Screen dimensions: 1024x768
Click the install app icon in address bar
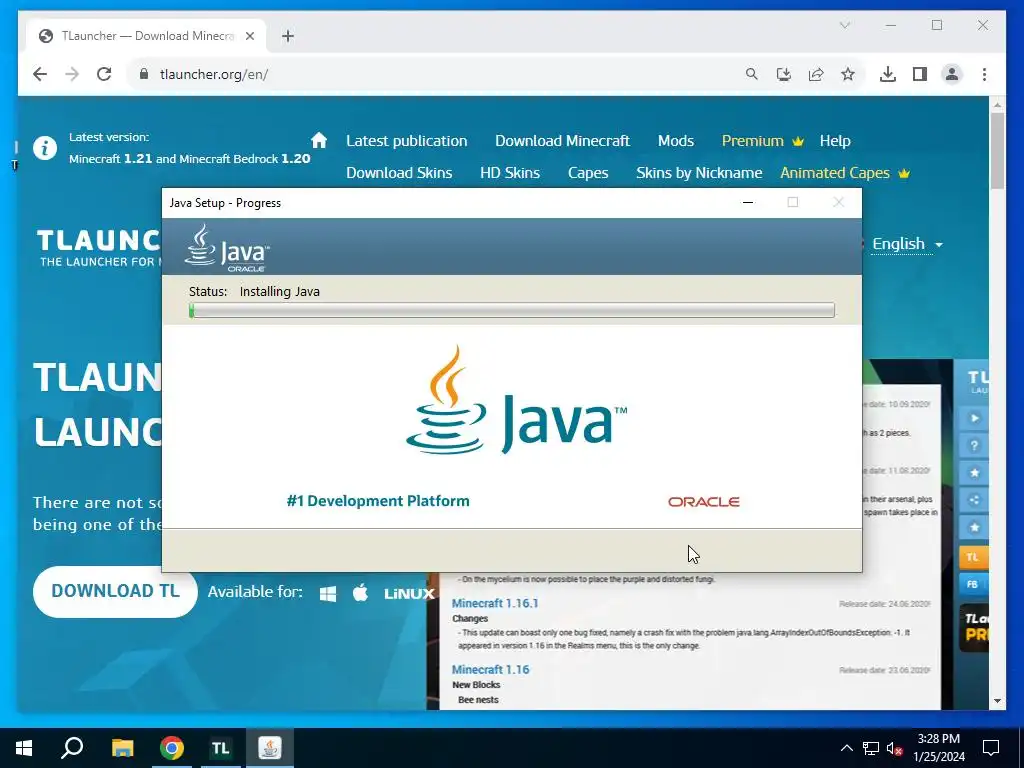click(784, 74)
